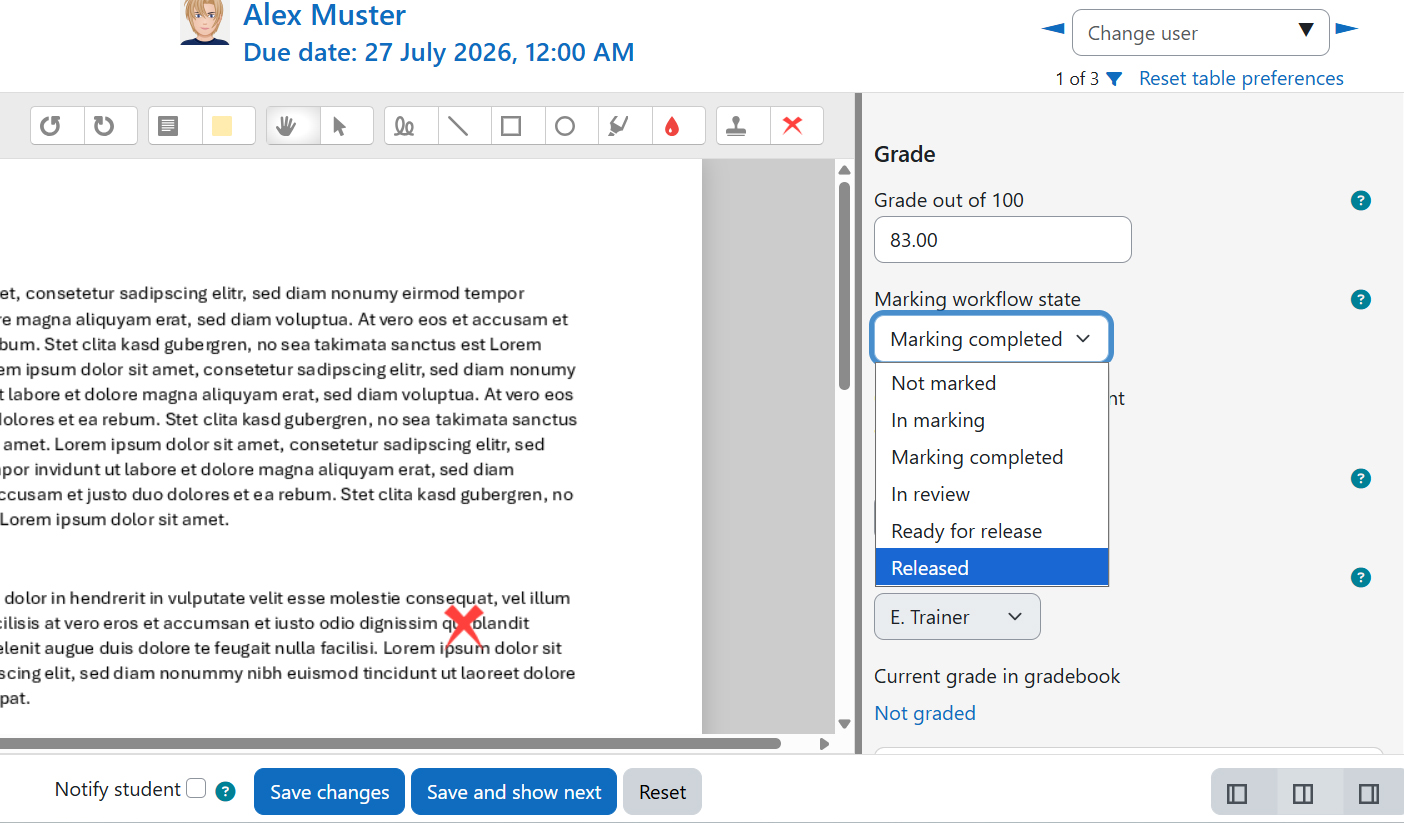The height and width of the screenshot is (823, 1404).
Task: Choose Ready for release option
Action: [991, 531]
